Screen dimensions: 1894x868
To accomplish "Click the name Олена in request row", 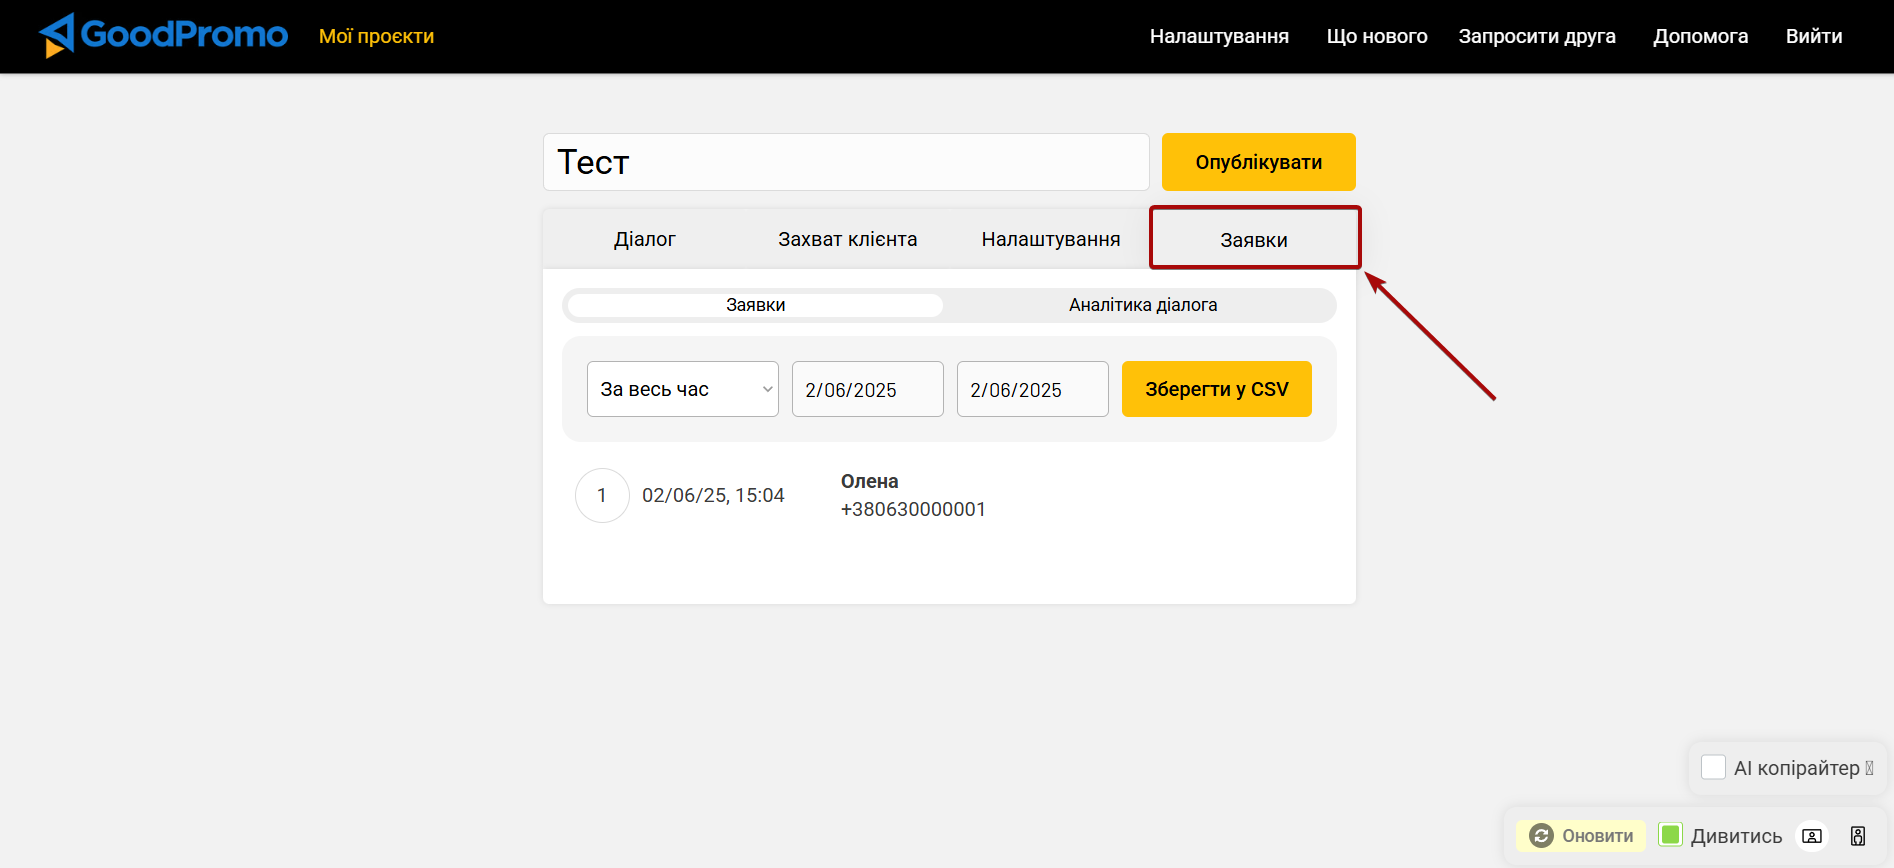I will click(x=869, y=481).
